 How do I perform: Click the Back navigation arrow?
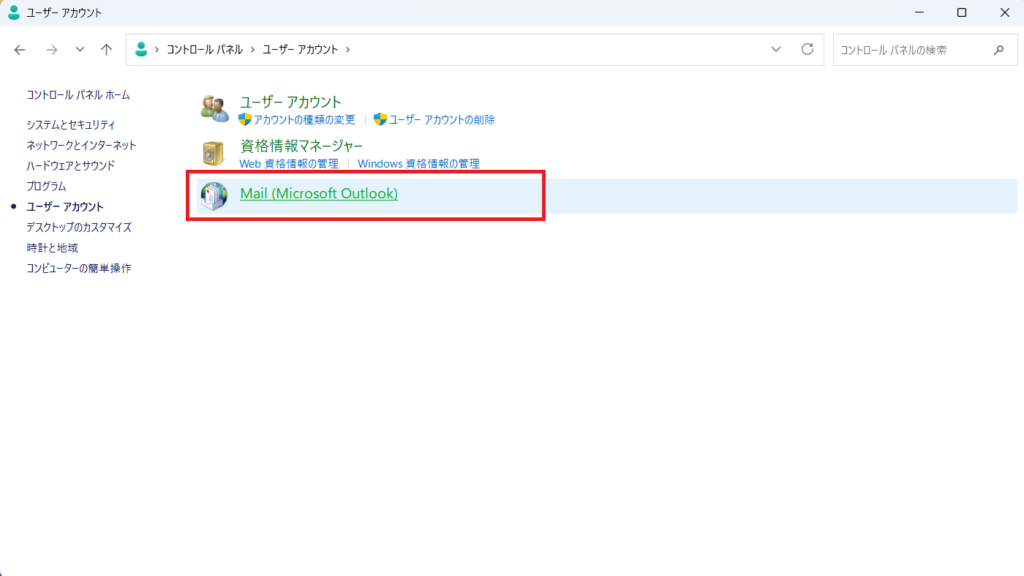click(20, 49)
